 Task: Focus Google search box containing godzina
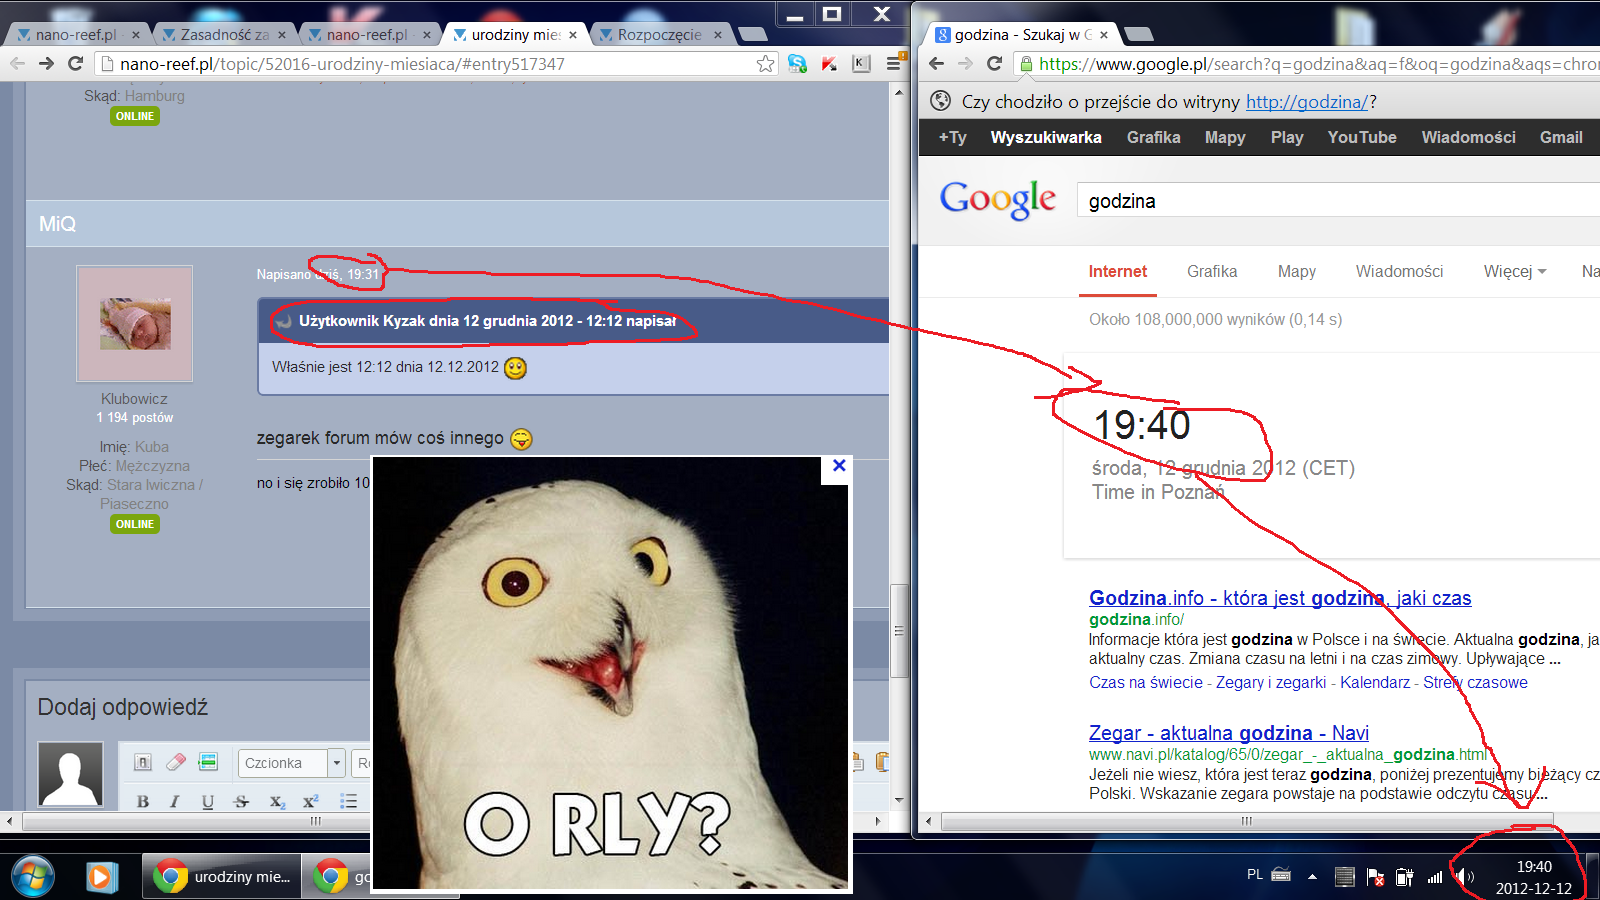pos(1340,201)
